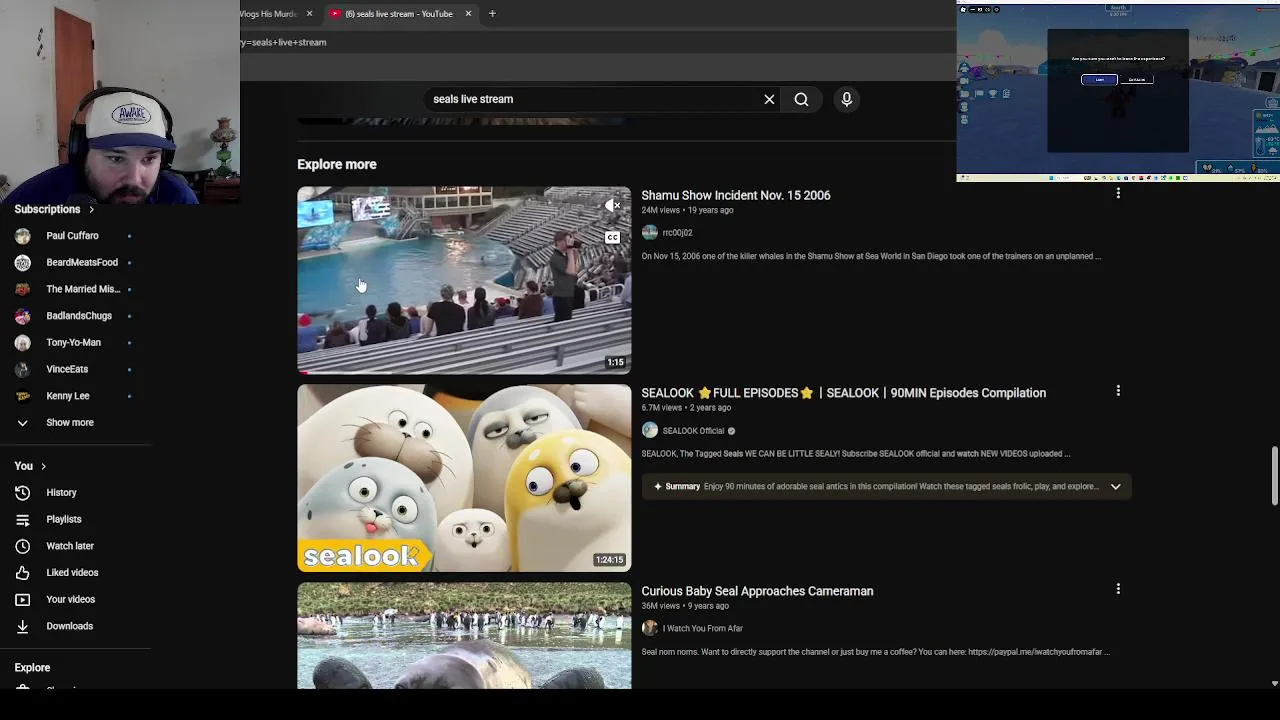1280x720 pixels.
Task: Expand the Subscriptions section chevron
Action: coord(91,209)
